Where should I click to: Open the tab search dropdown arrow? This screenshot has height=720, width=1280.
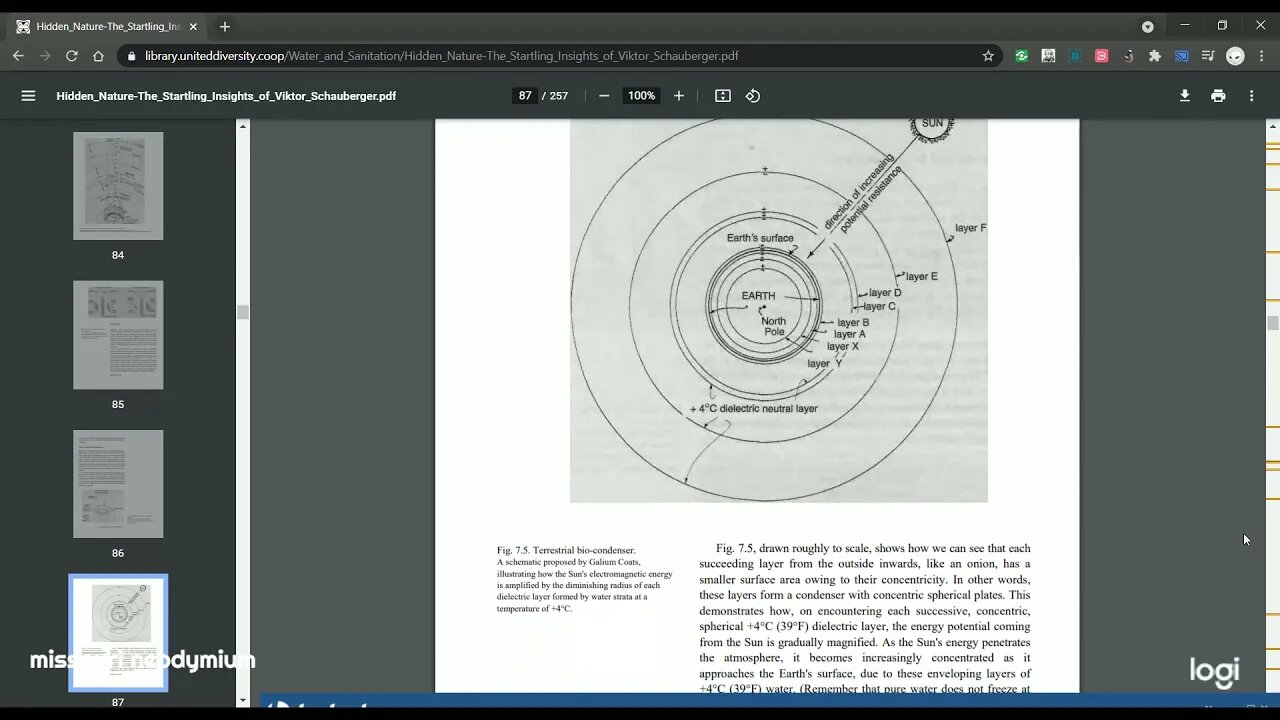[1147, 27]
